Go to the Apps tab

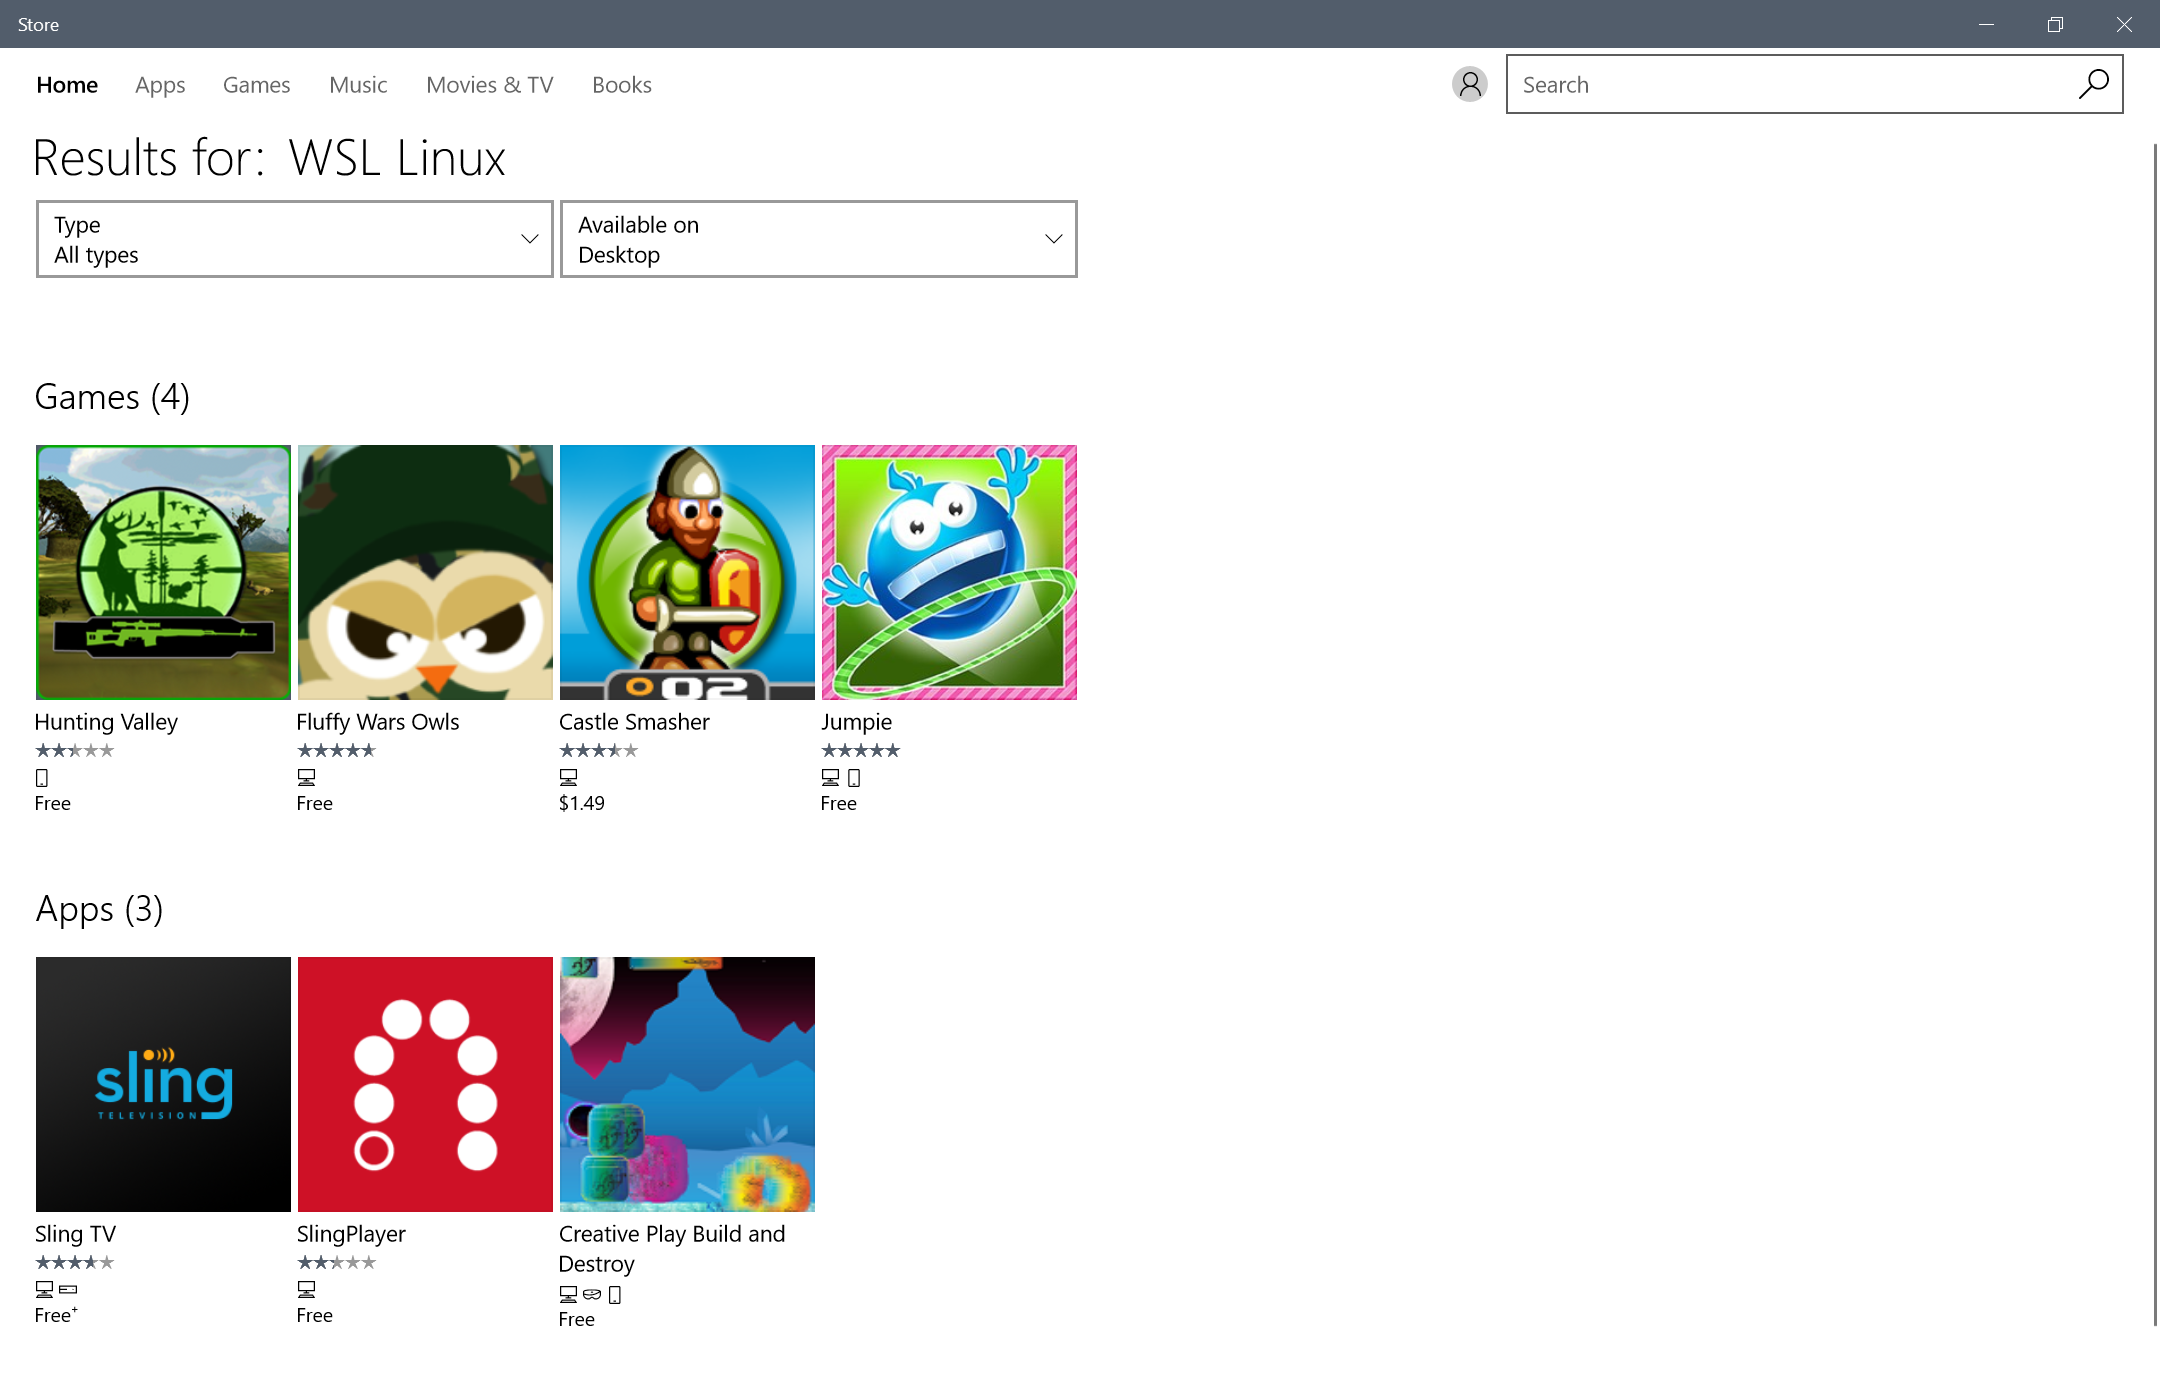(160, 85)
